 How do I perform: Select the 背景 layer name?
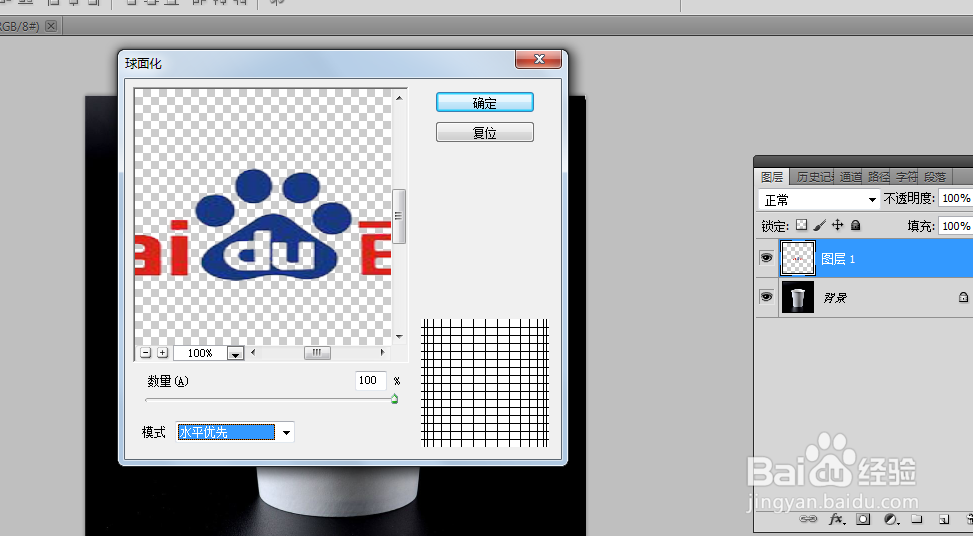point(835,298)
